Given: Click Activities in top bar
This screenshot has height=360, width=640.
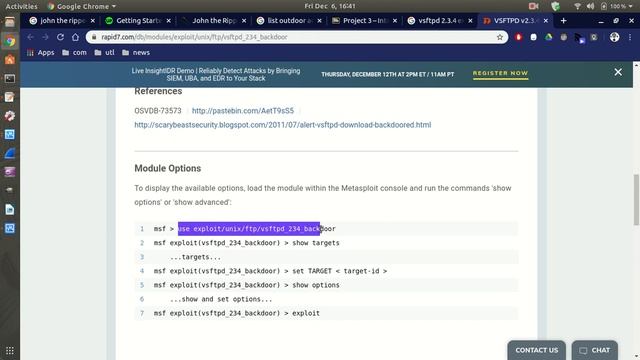Looking at the screenshot, I should pos(21,6).
